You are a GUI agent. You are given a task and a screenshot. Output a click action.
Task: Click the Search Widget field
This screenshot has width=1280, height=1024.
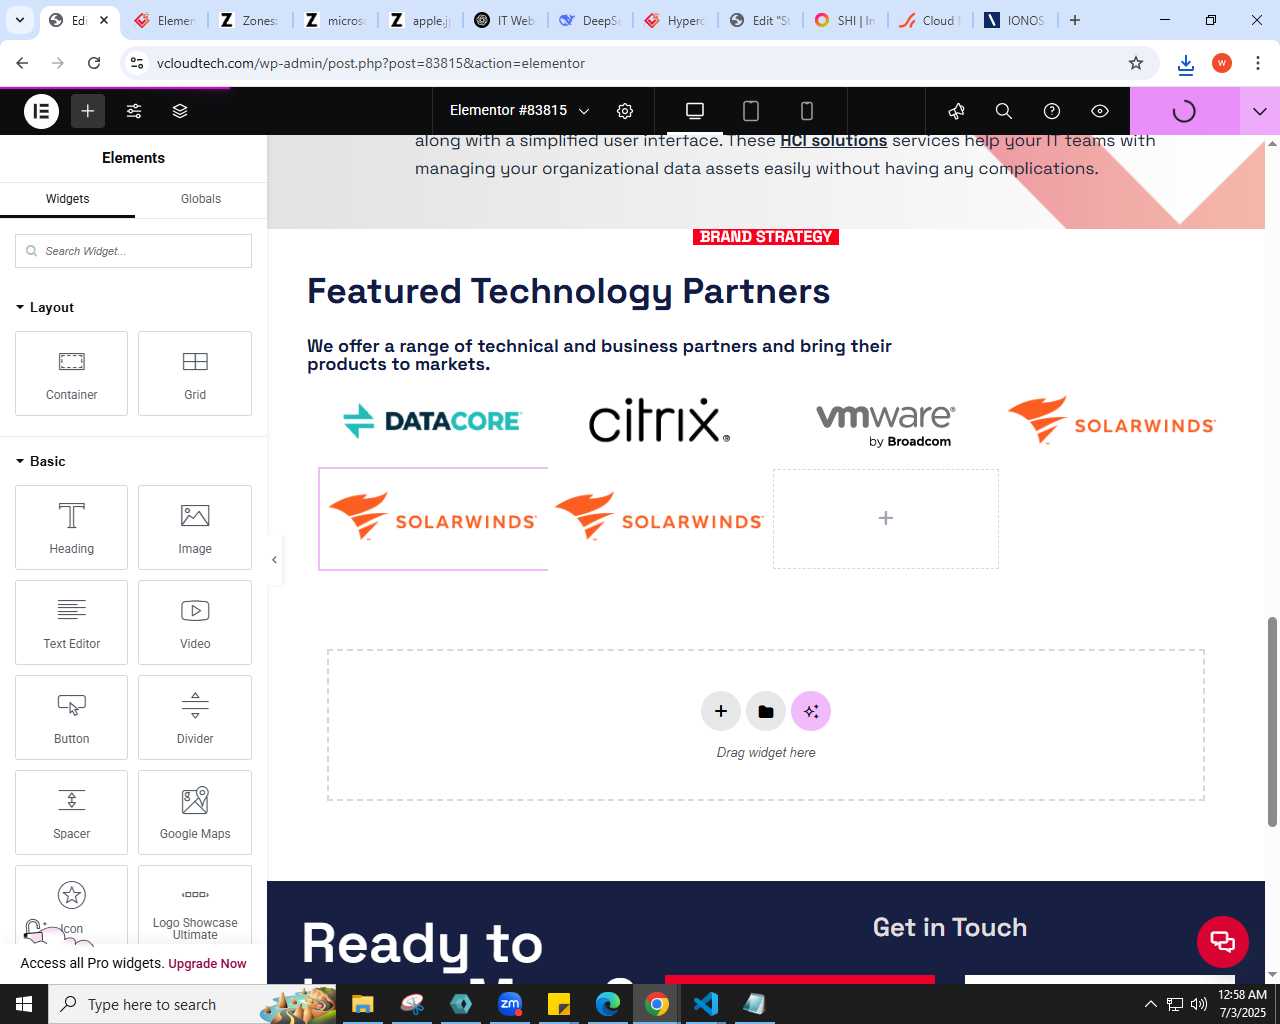click(x=133, y=251)
